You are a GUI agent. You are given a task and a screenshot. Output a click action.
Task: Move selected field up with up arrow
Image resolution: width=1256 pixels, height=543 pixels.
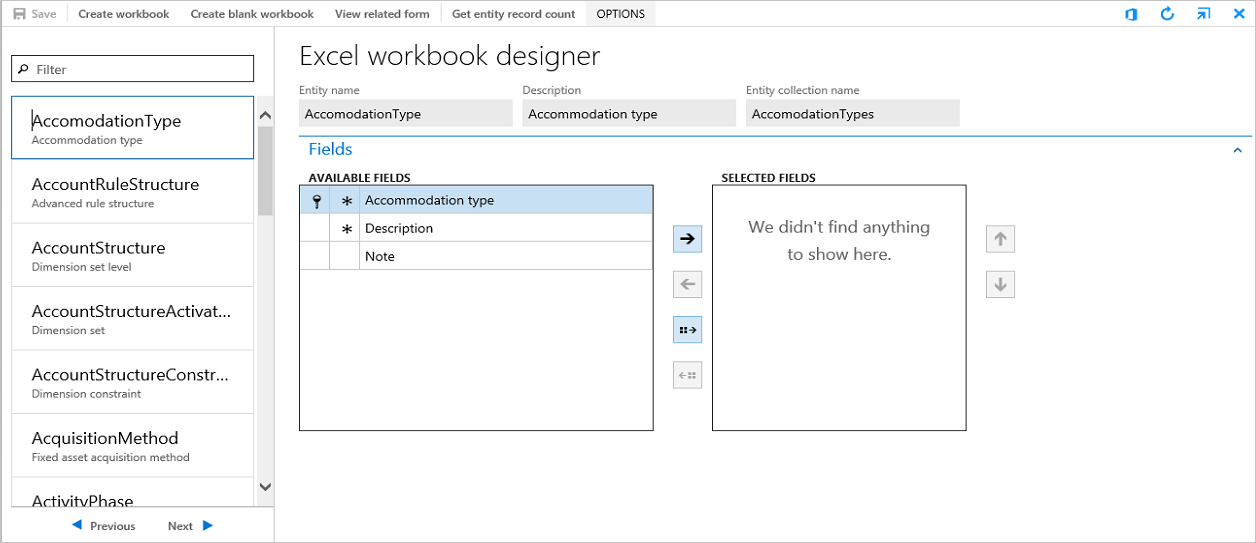1000,239
